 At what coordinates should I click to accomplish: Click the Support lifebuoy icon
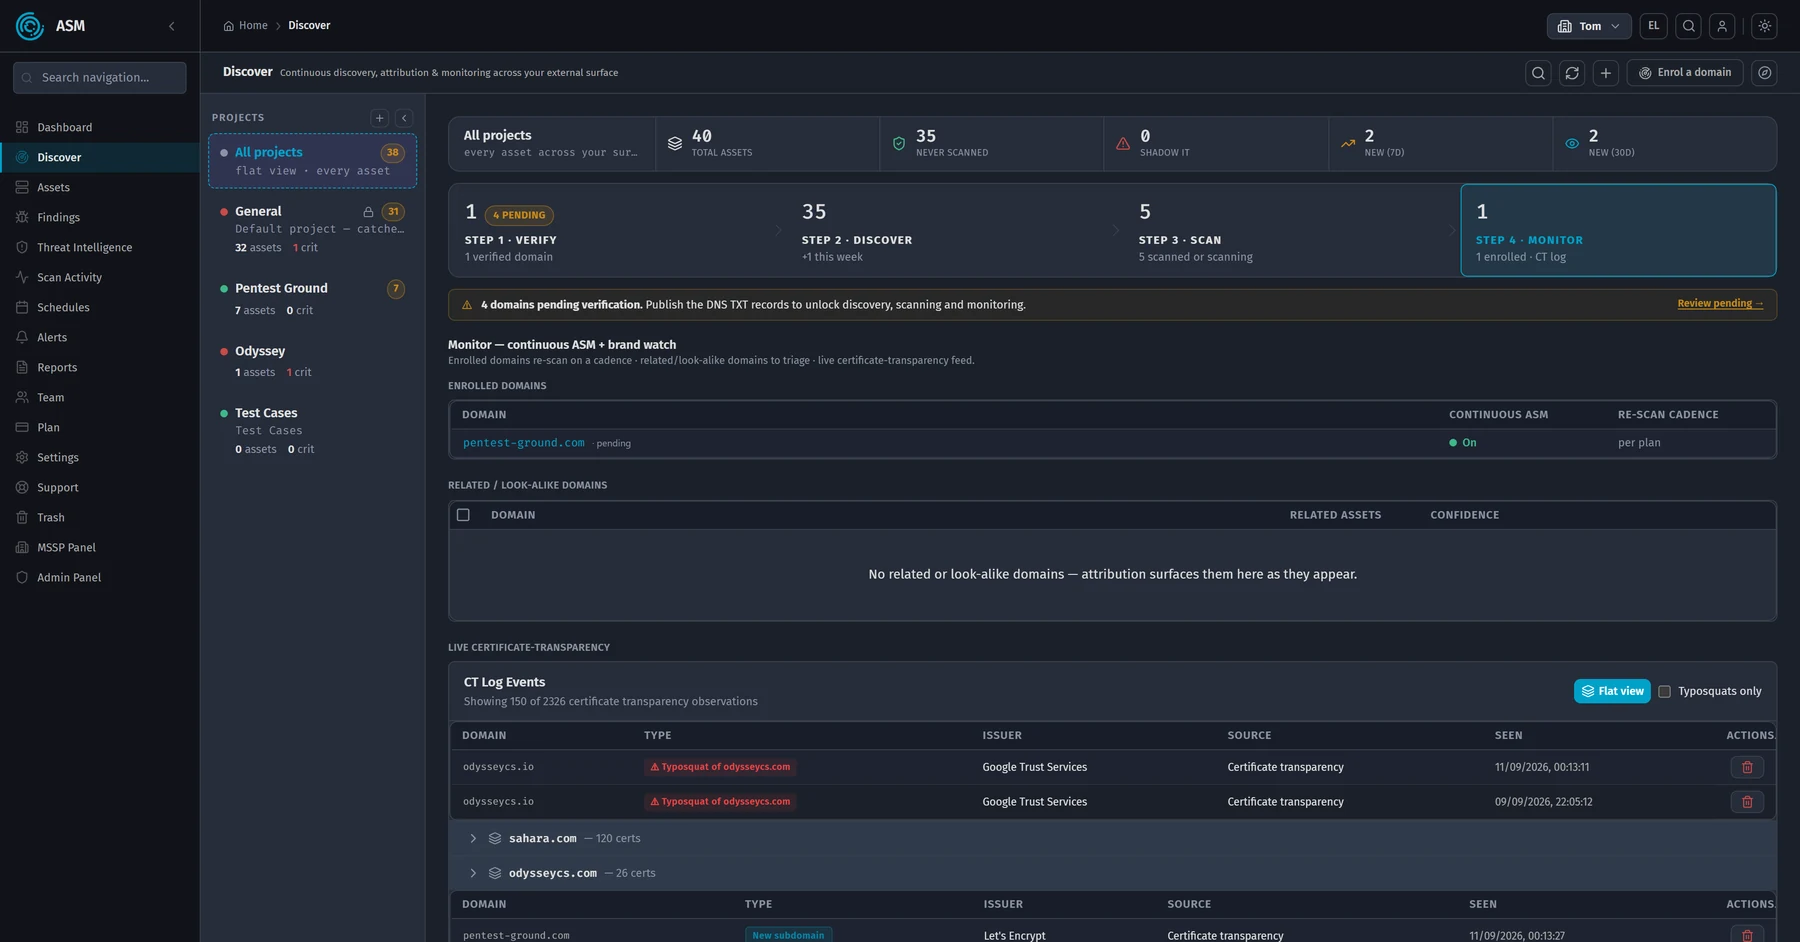(22, 487)
